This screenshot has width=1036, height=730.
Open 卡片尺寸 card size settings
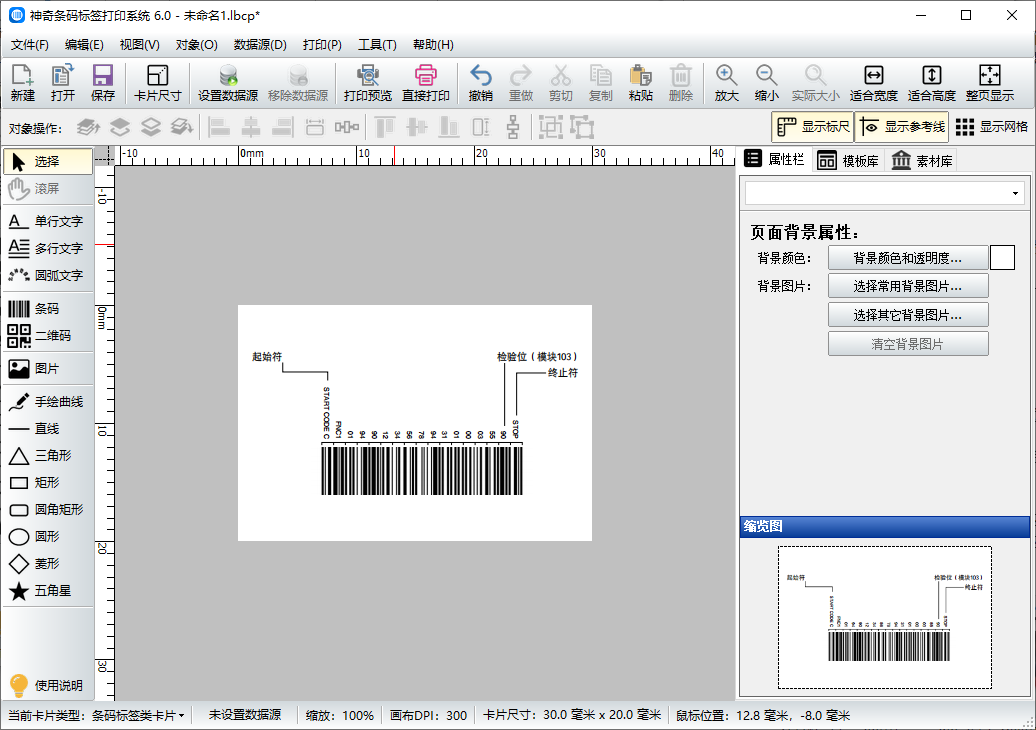click(x=157, y=83)
